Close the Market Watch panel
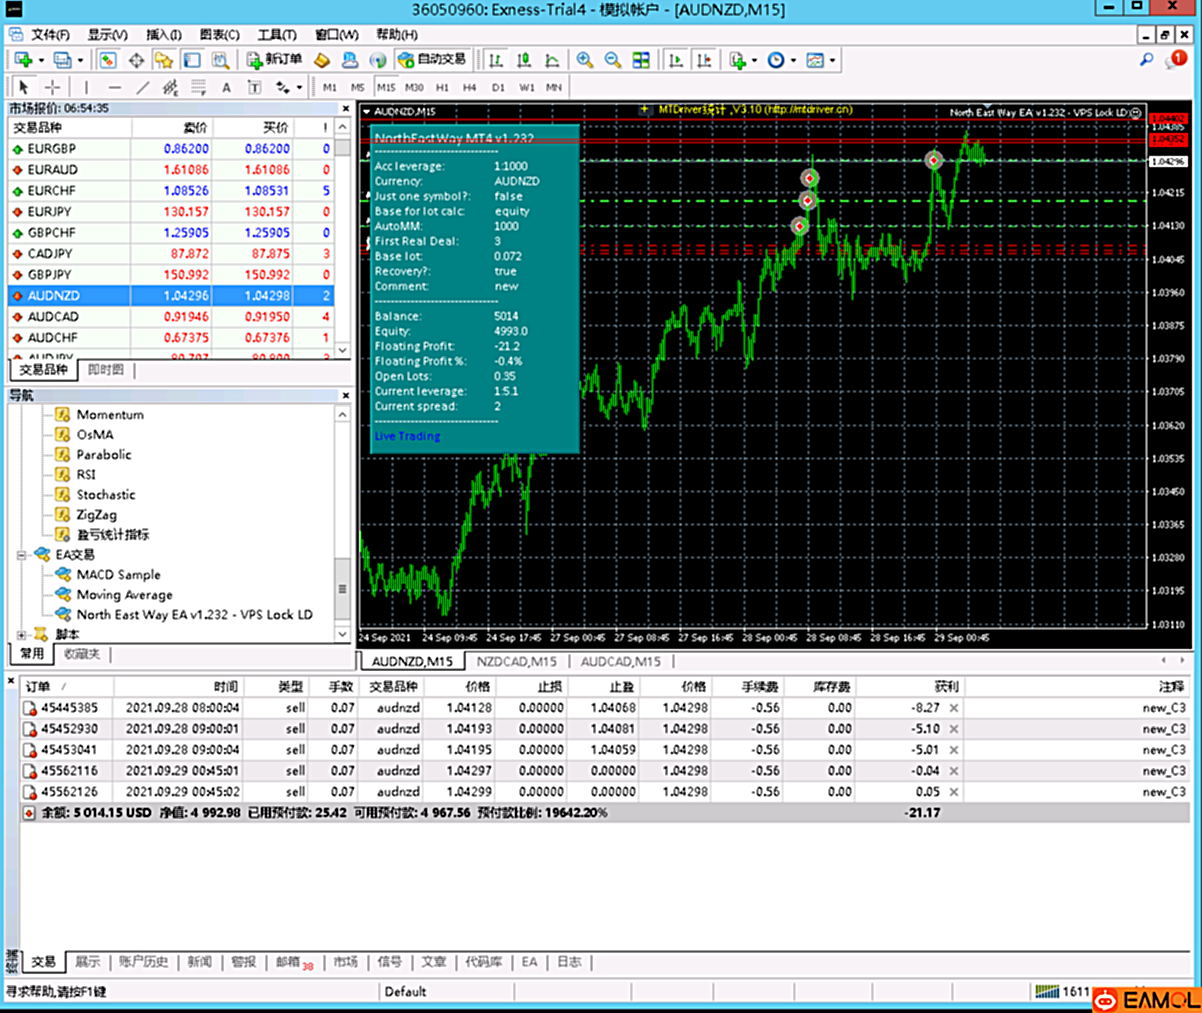1202x1013 pixels. point(345,108)
